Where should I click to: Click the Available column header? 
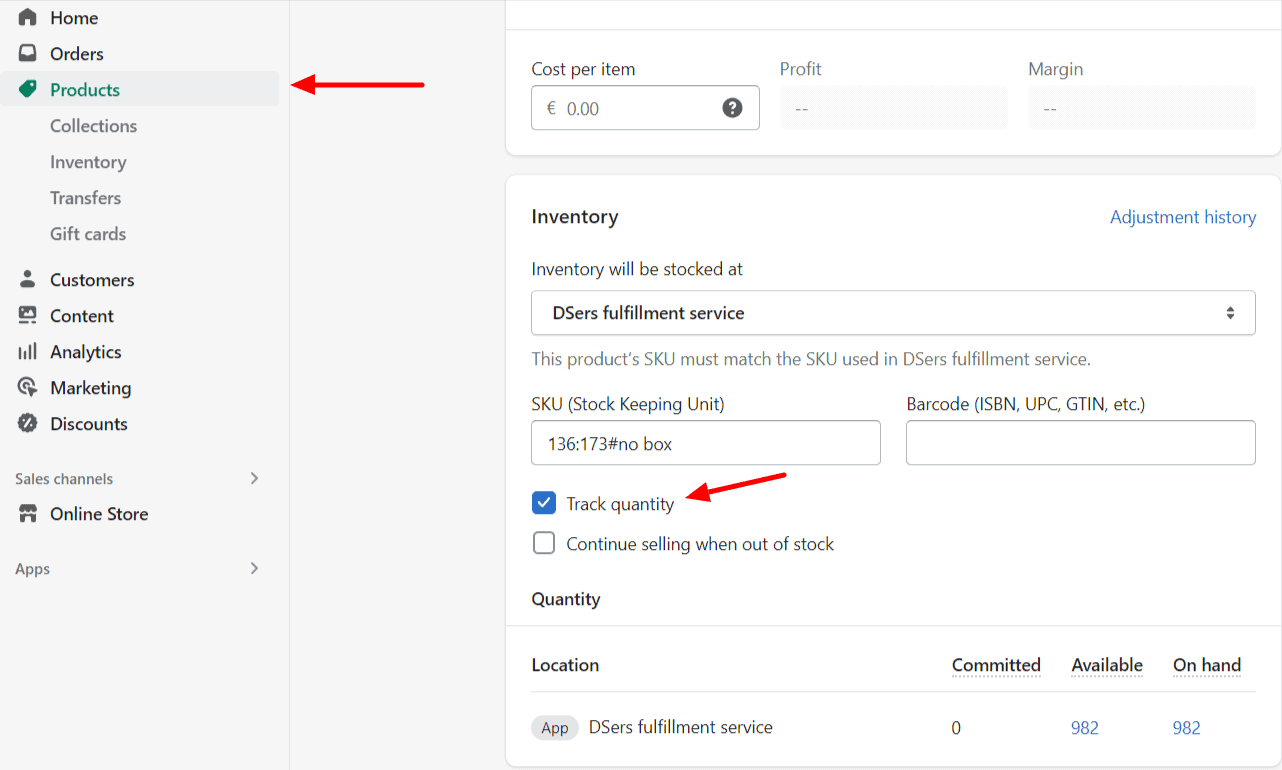point(1107,665)
